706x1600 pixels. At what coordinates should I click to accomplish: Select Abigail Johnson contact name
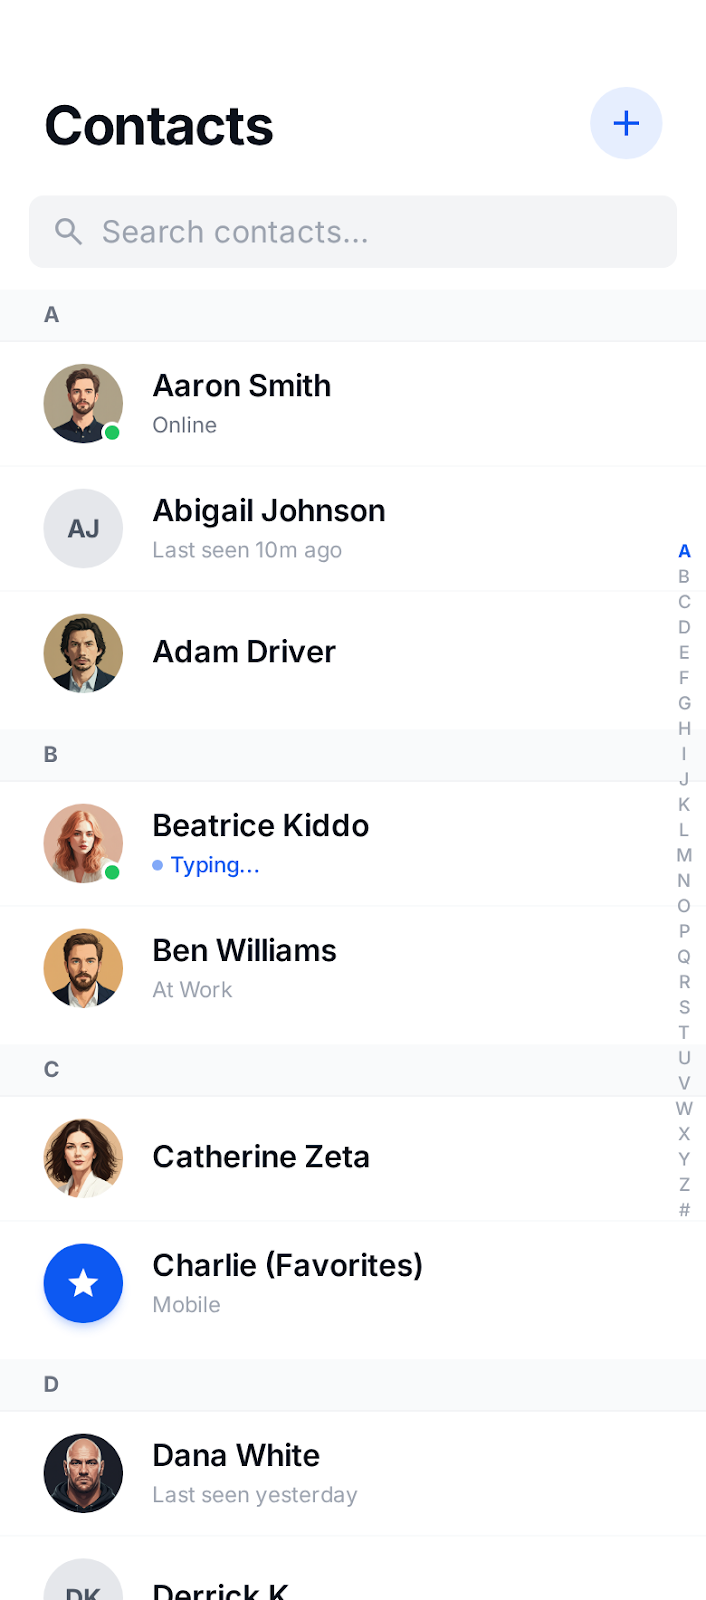[269, 511]
